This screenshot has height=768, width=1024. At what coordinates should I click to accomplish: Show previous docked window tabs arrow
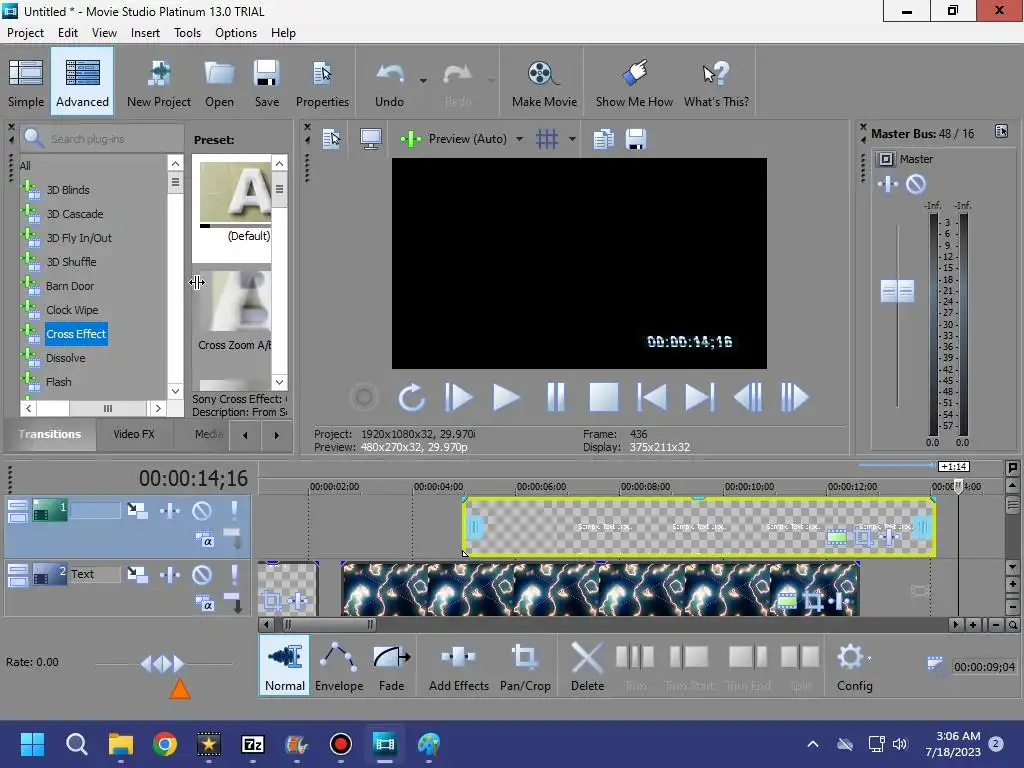(x=245, y=435)
